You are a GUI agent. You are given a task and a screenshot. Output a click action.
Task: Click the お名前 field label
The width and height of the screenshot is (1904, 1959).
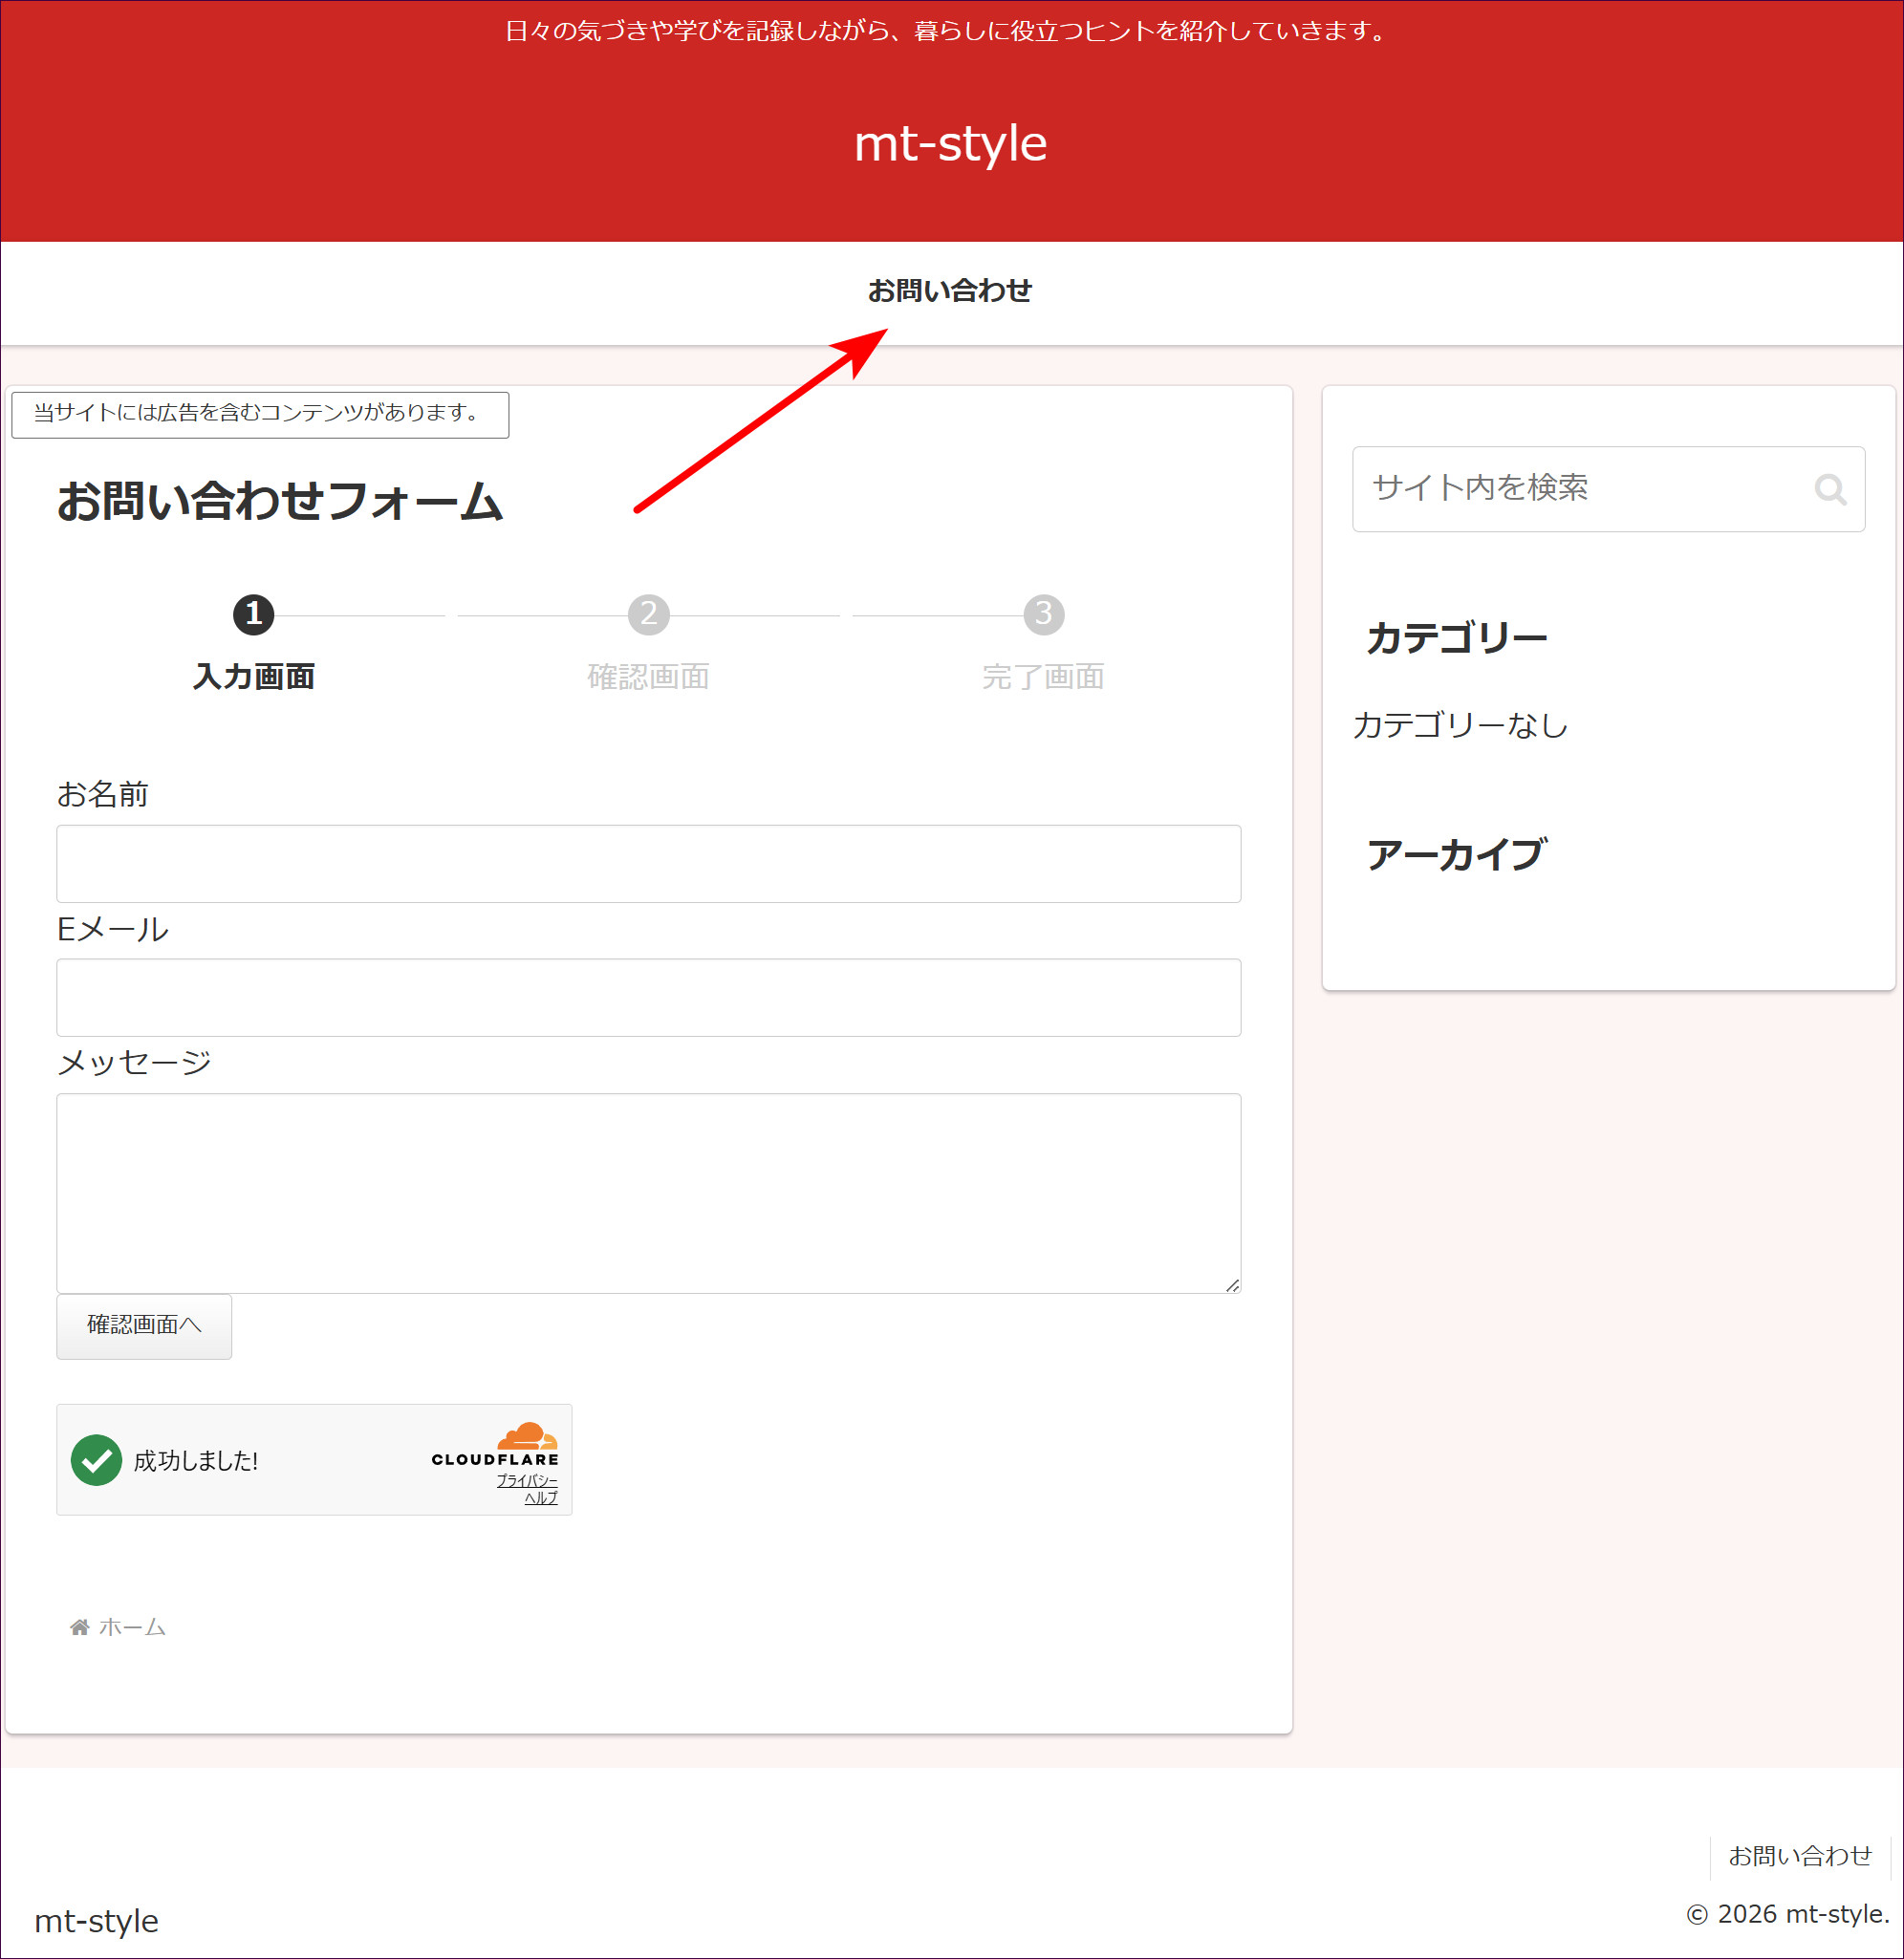click(103, 794)
